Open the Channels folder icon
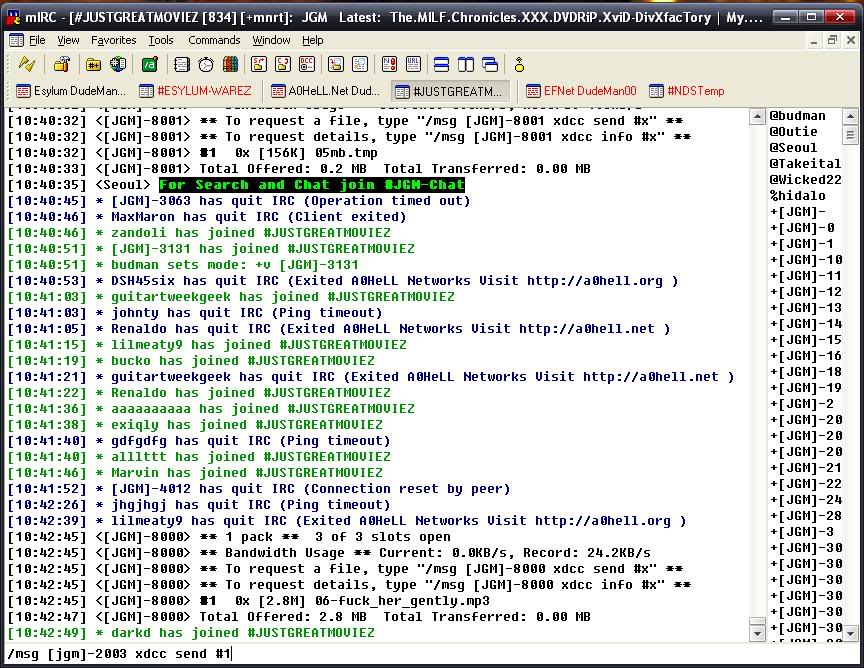 click(93, 65)
